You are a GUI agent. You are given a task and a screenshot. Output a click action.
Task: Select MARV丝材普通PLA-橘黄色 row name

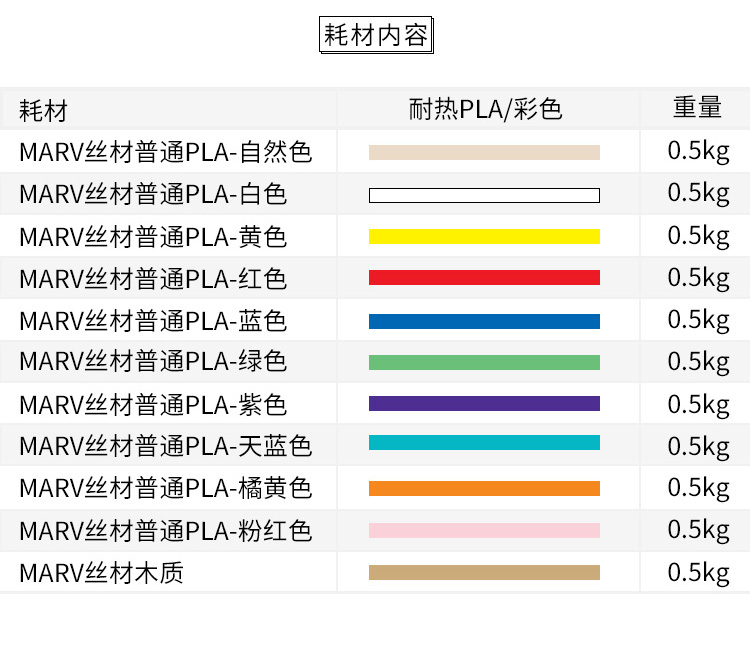click(x=165, y=488)
